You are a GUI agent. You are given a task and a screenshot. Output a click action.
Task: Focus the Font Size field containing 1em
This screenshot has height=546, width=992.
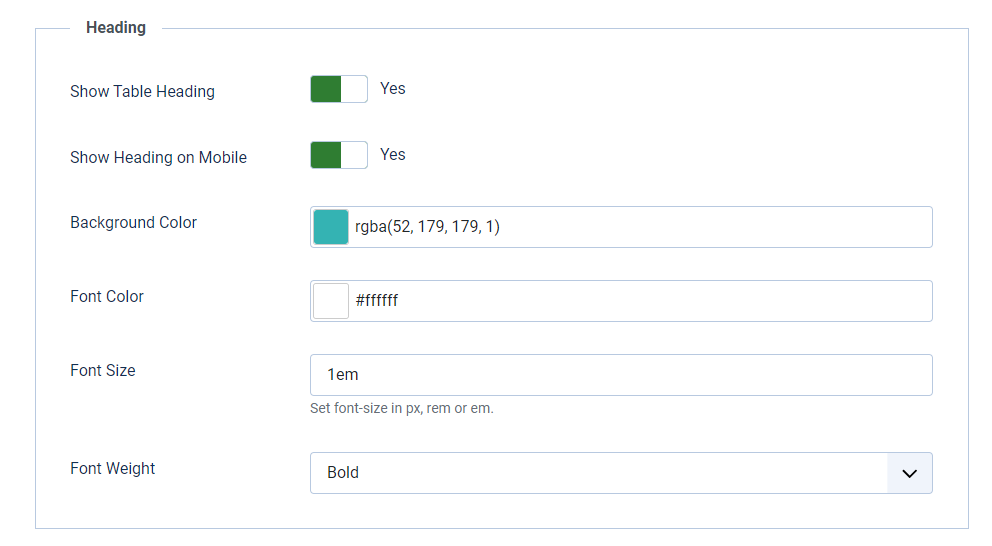click(620, 375)
